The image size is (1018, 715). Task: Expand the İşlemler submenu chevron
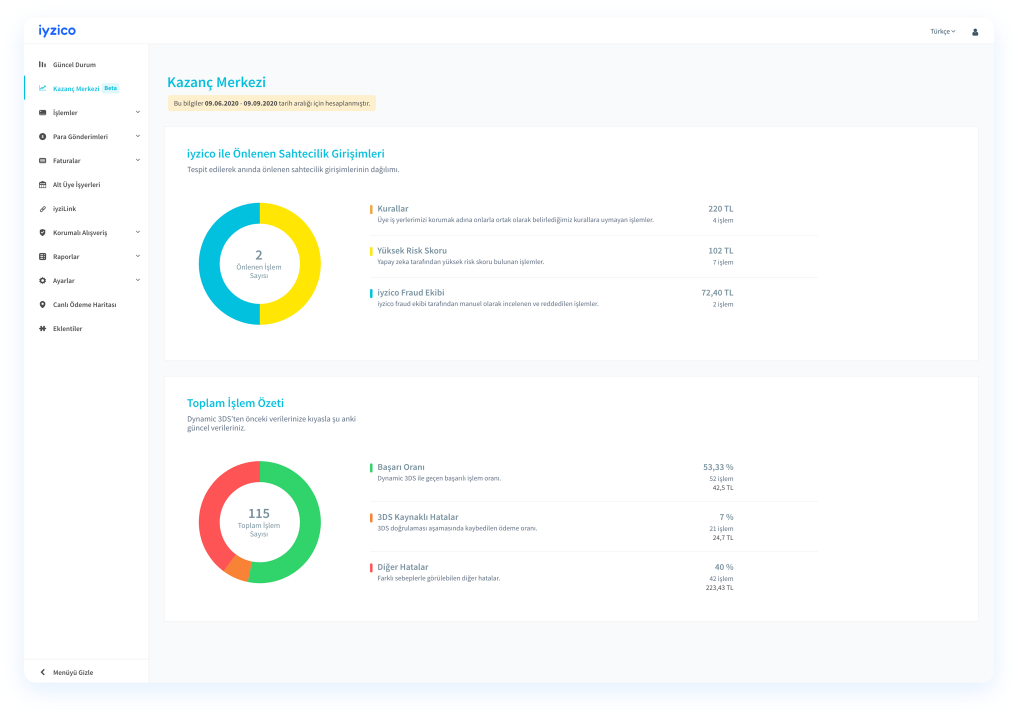tap(138, 112)
